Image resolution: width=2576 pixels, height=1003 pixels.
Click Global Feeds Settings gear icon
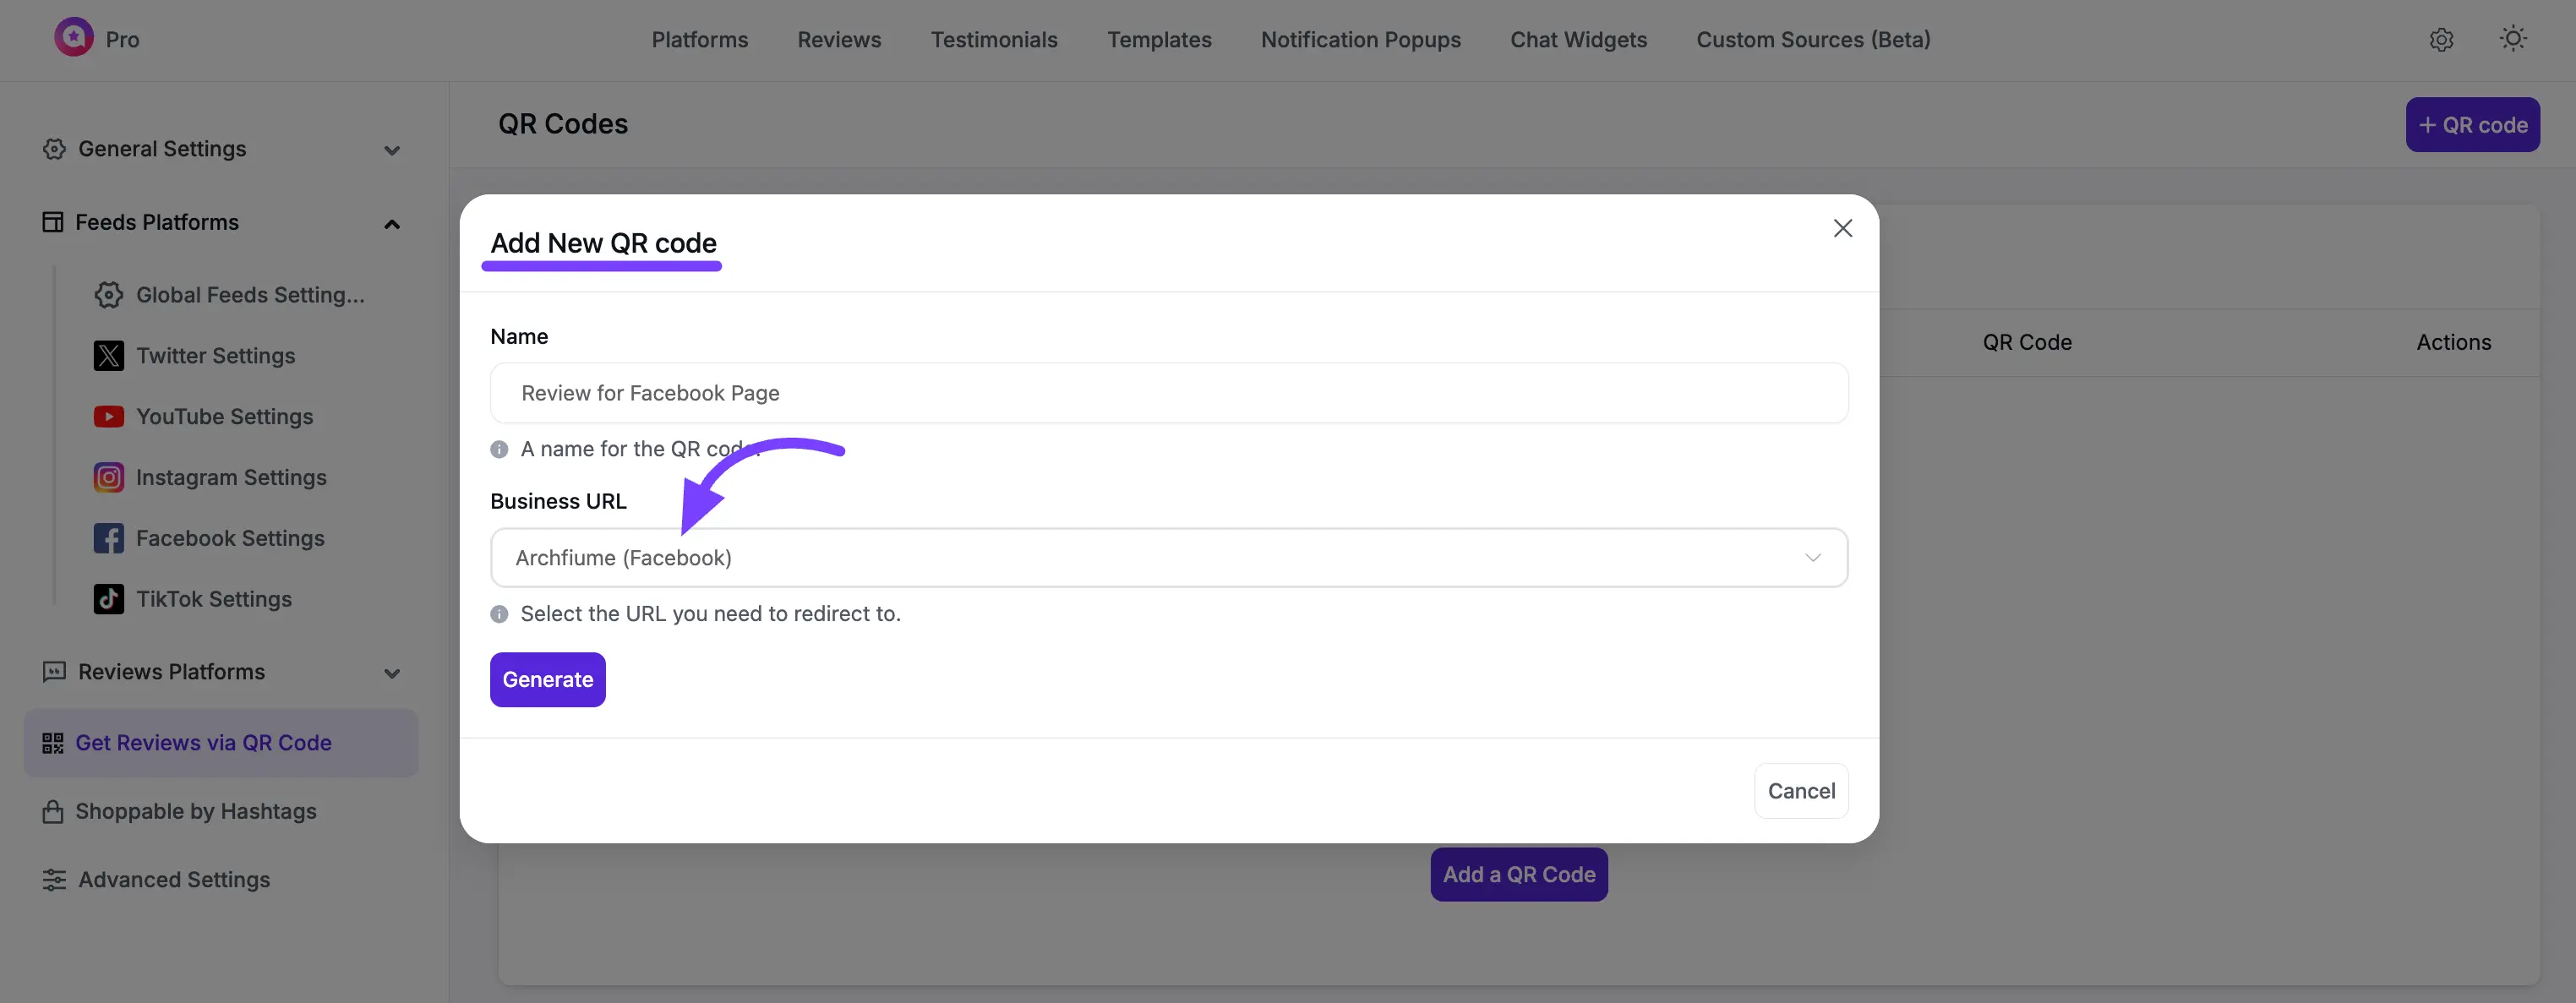tap(108, 295)
